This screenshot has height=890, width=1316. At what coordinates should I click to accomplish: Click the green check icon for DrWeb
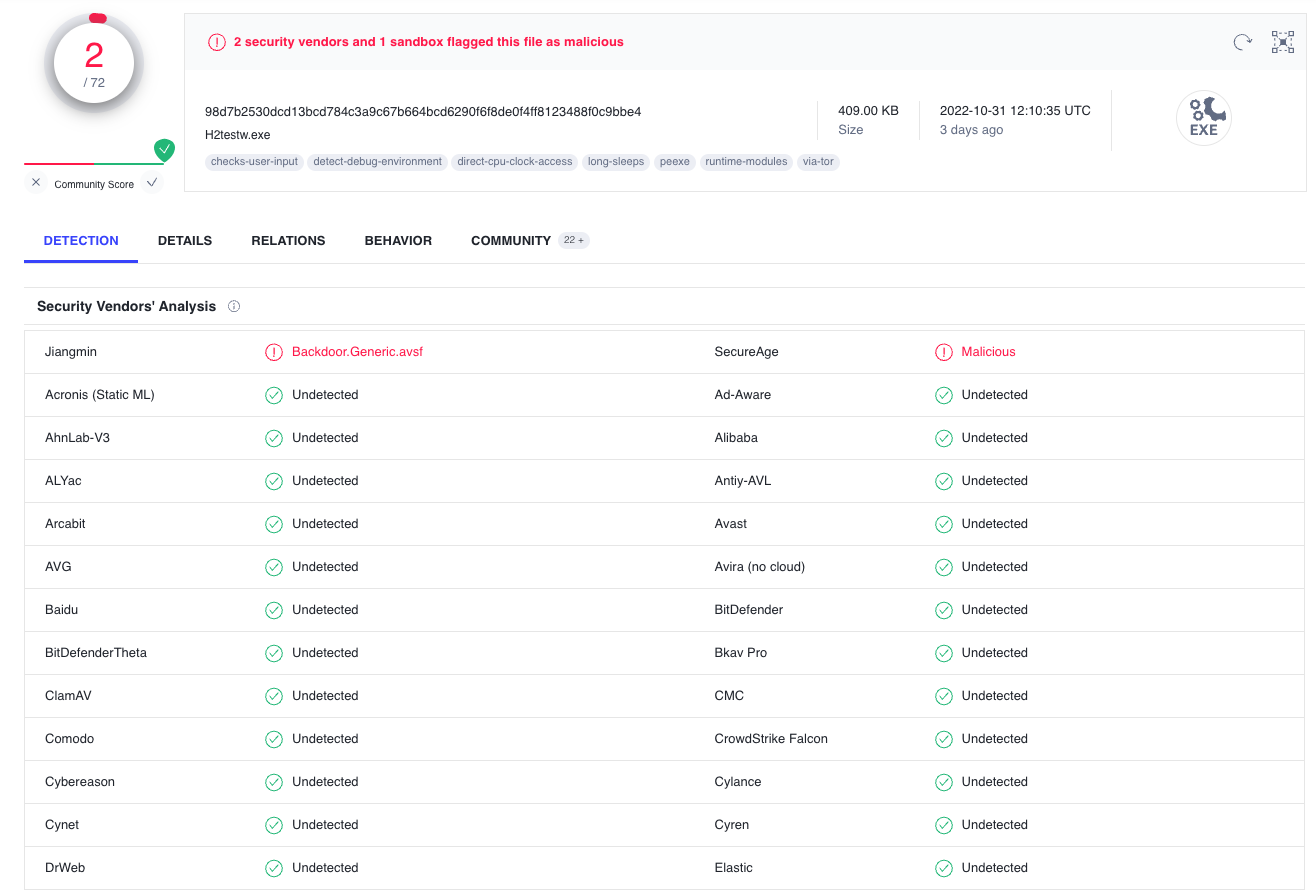tap(274, 868)
